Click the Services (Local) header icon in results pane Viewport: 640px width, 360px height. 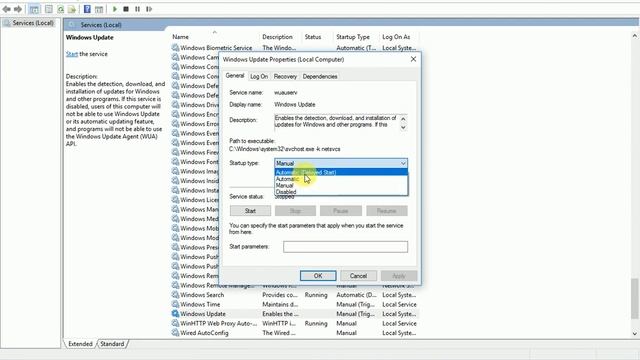pos(72,25)
